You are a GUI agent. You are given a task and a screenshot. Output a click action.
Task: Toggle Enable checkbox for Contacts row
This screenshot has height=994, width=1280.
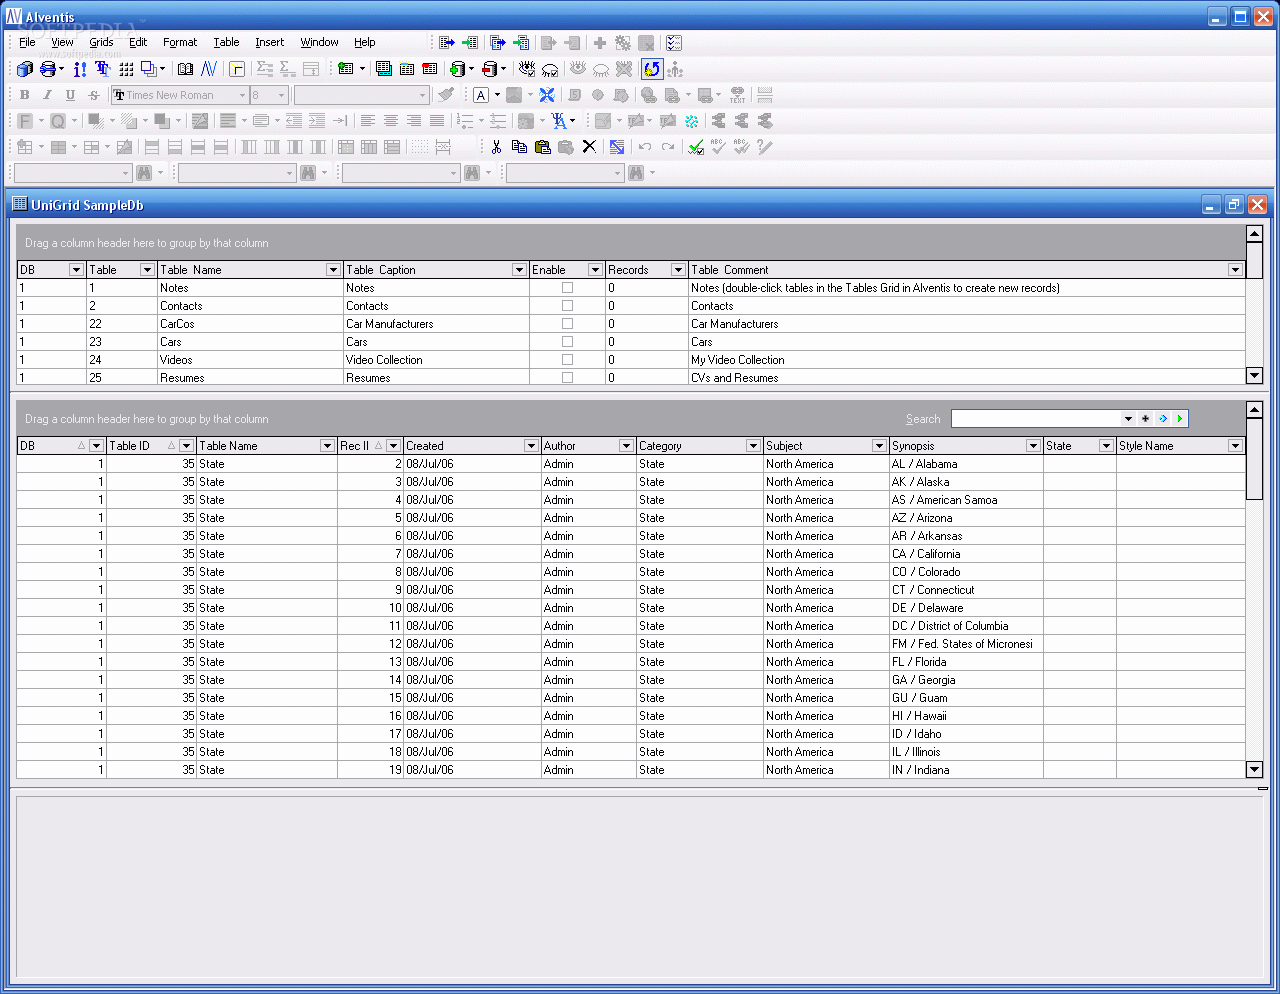click(x=567, y=306)
